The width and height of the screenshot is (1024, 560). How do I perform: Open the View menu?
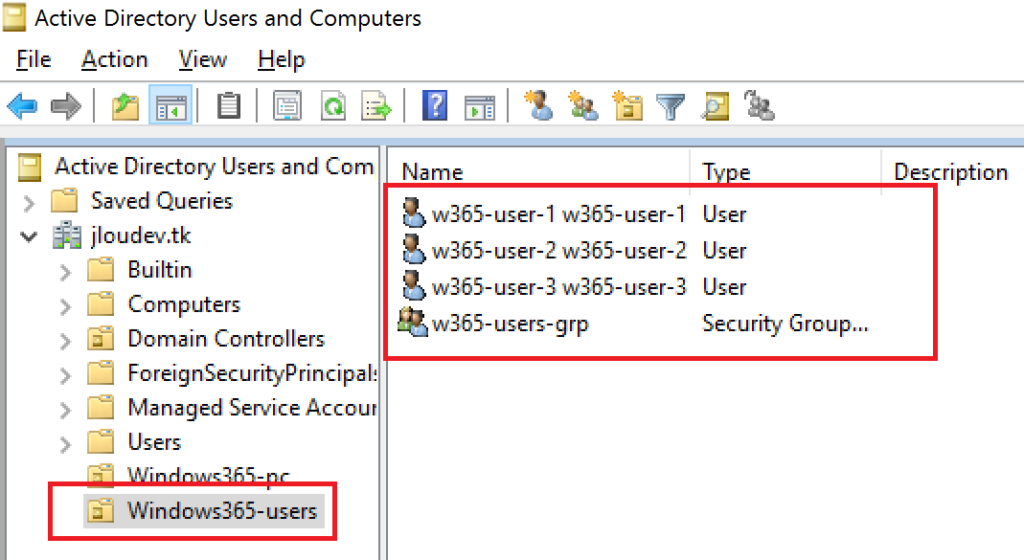(203, 59)
